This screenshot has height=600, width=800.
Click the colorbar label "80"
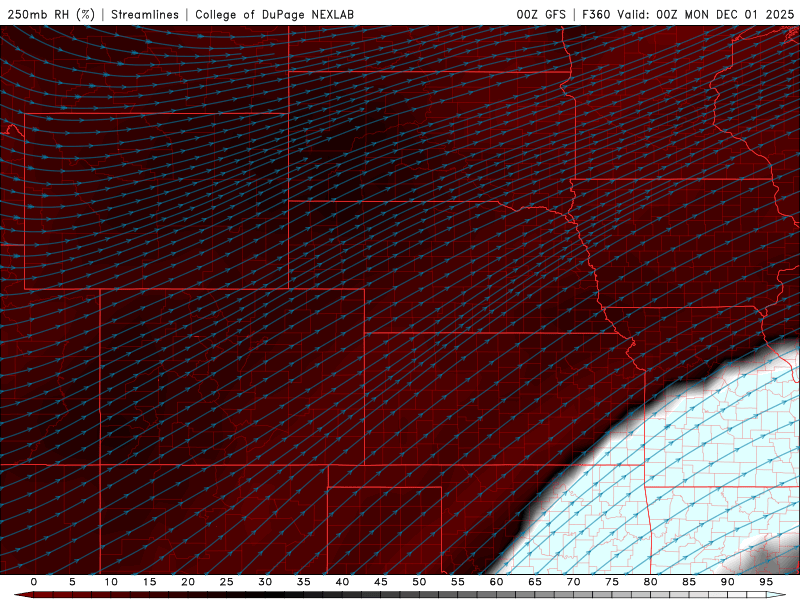651,582
